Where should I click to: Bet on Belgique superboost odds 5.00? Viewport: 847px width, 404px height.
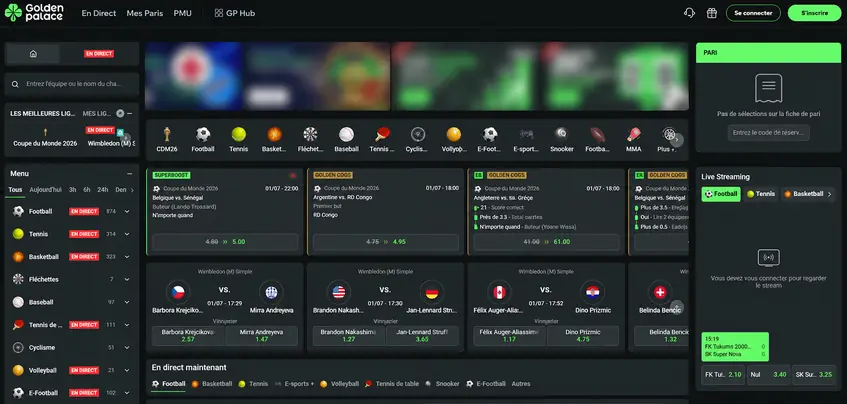coord(225,242)
